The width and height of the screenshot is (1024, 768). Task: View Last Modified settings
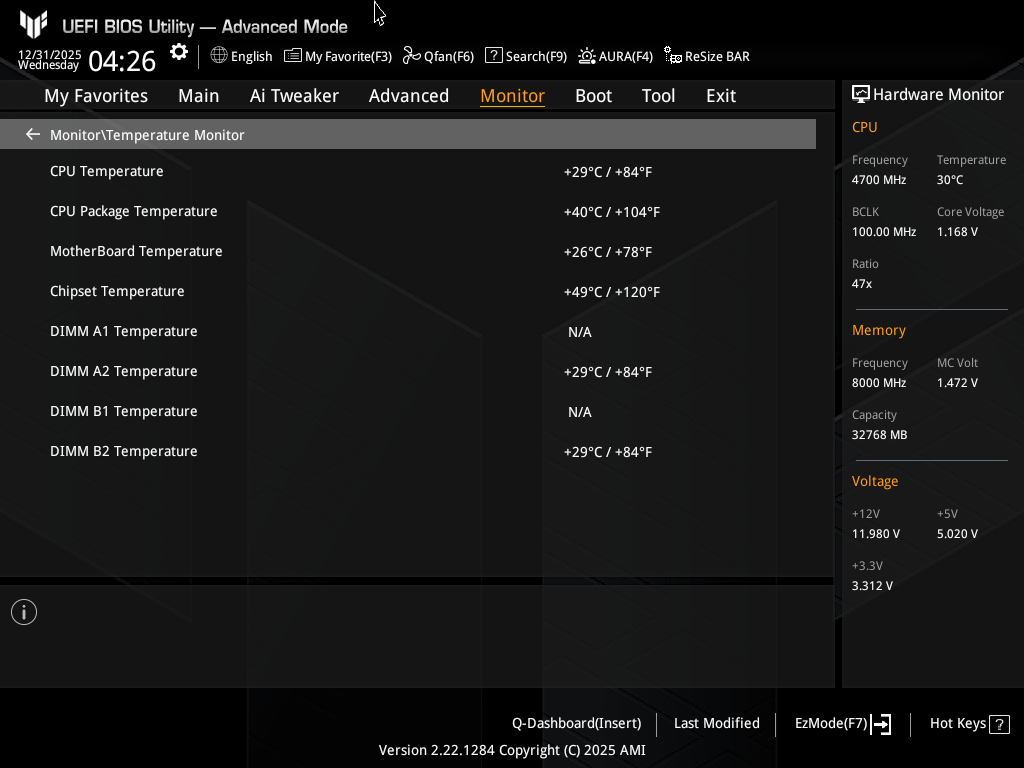[x=716, y=723]
